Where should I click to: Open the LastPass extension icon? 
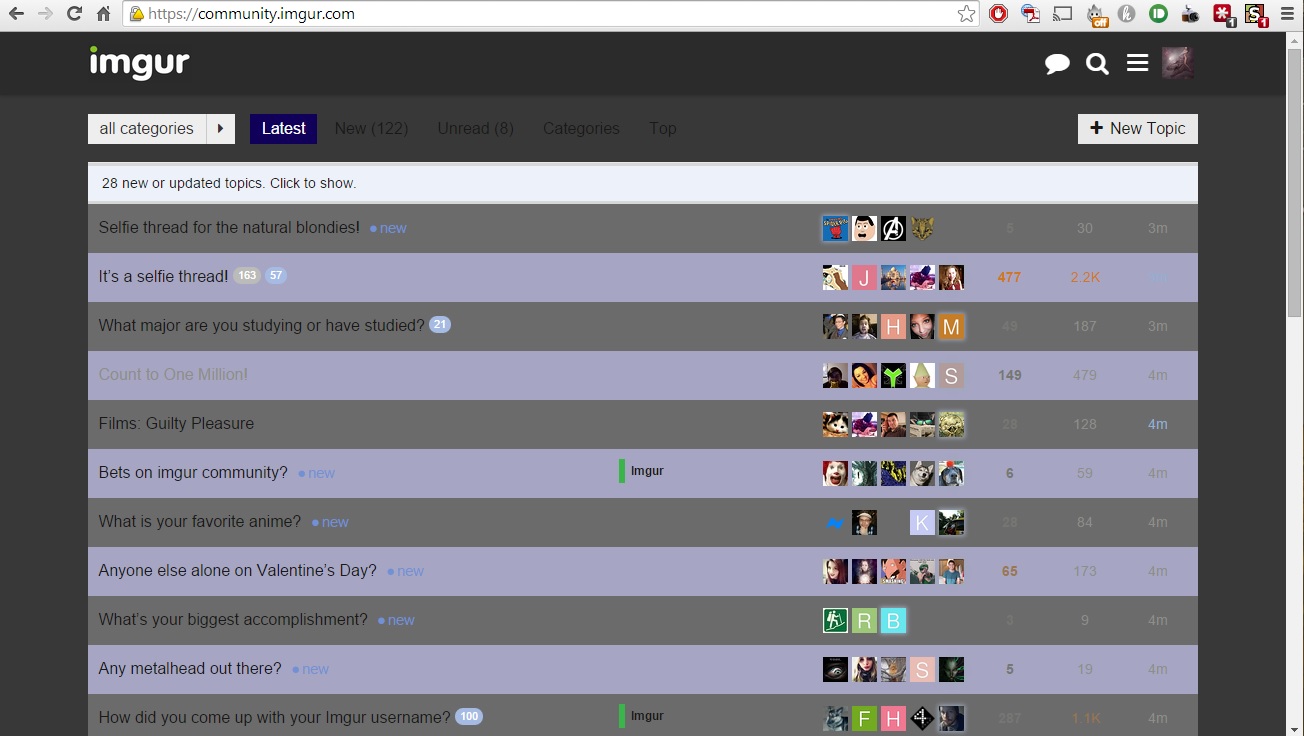pos(1224,14)
